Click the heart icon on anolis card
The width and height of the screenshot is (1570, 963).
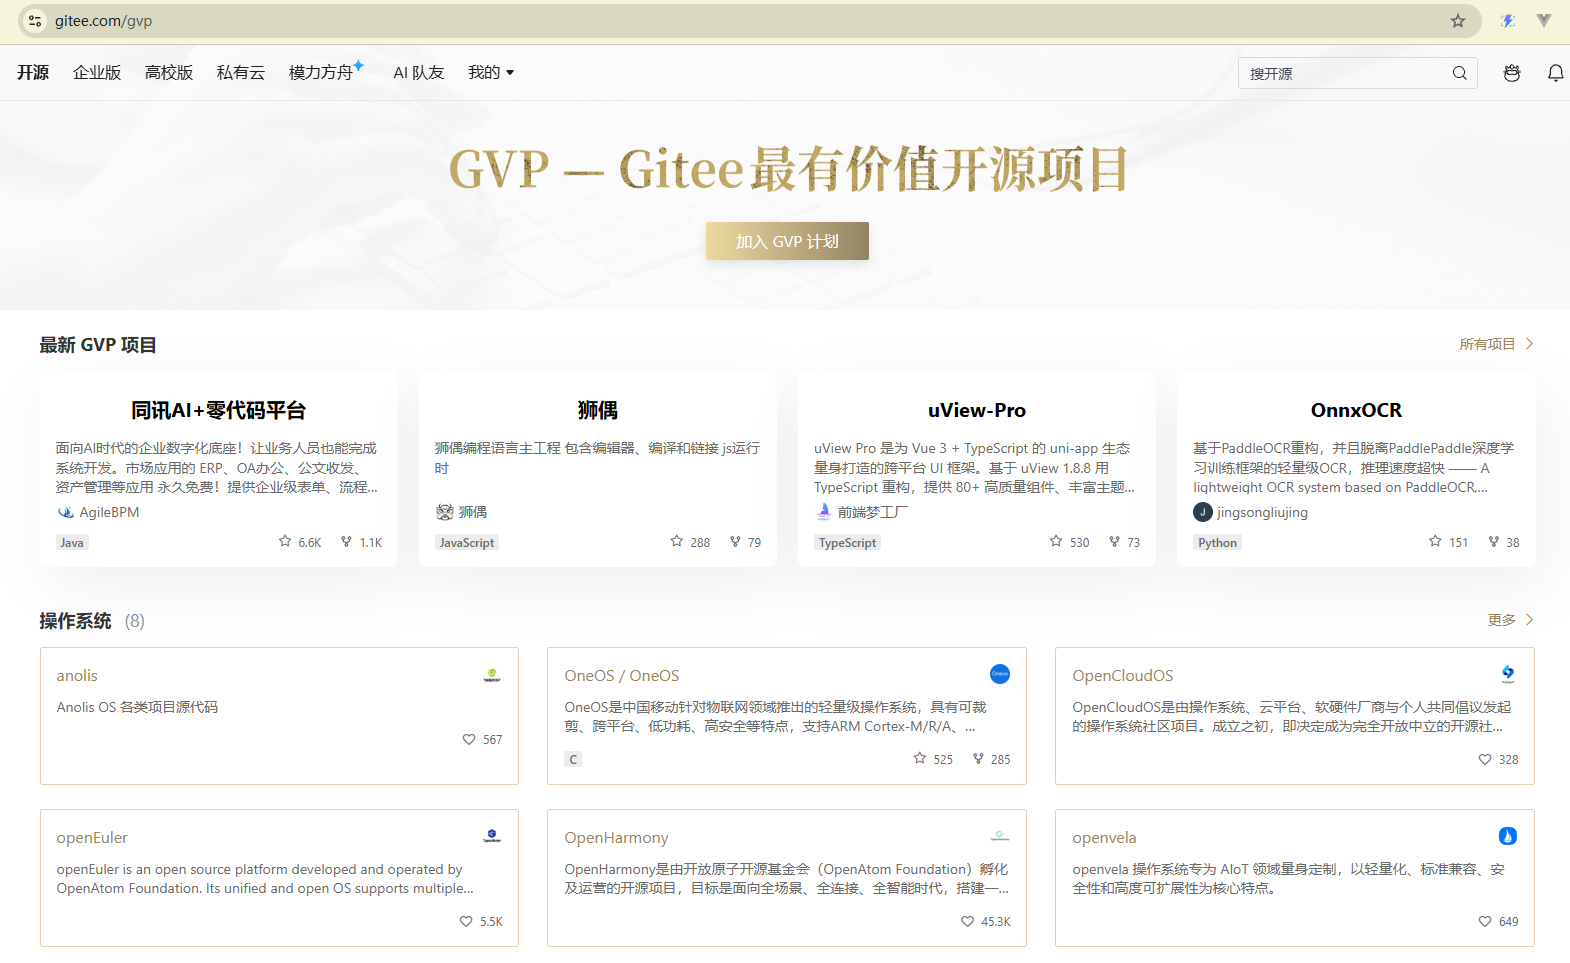pos(469,739)
